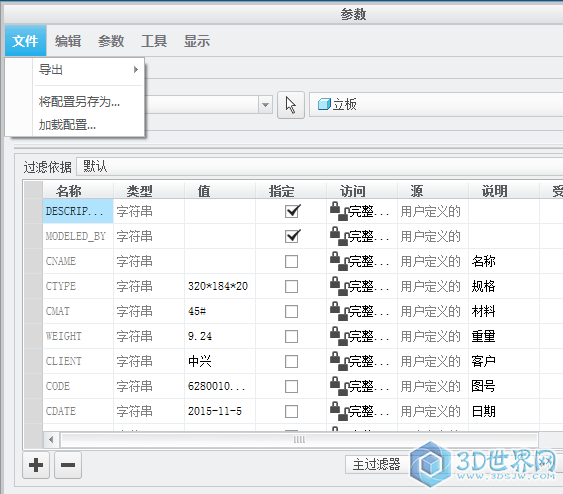Select the DESCRIP... parameter name cell

78,211
